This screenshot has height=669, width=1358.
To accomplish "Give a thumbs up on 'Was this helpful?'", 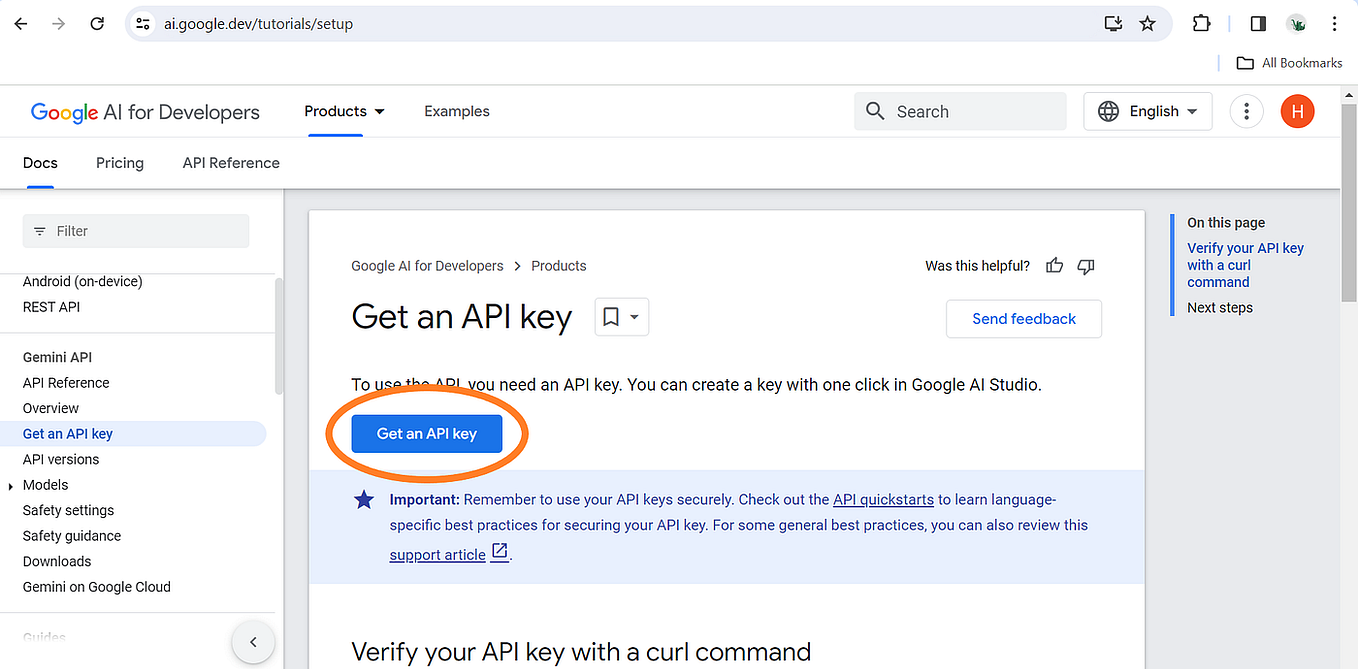I will [x=1054, y=265].
